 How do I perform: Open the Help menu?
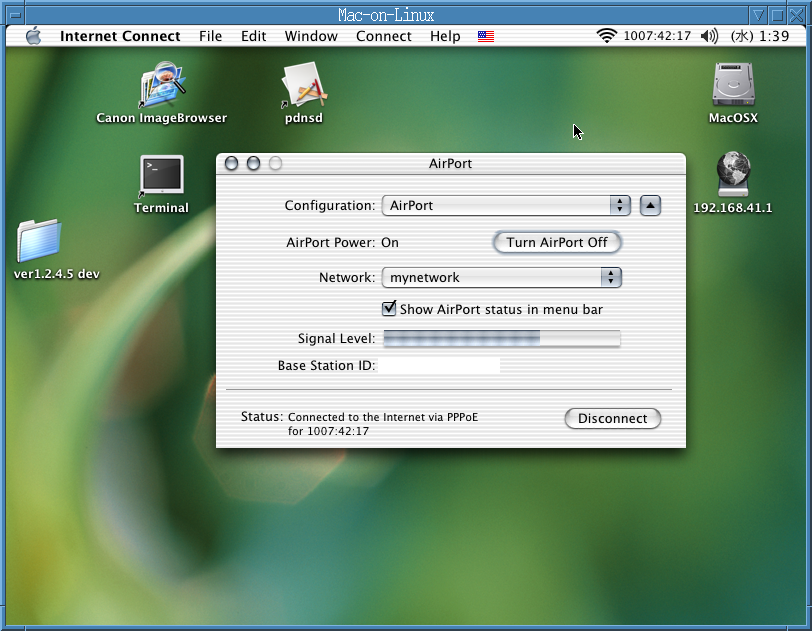point(445,36)
